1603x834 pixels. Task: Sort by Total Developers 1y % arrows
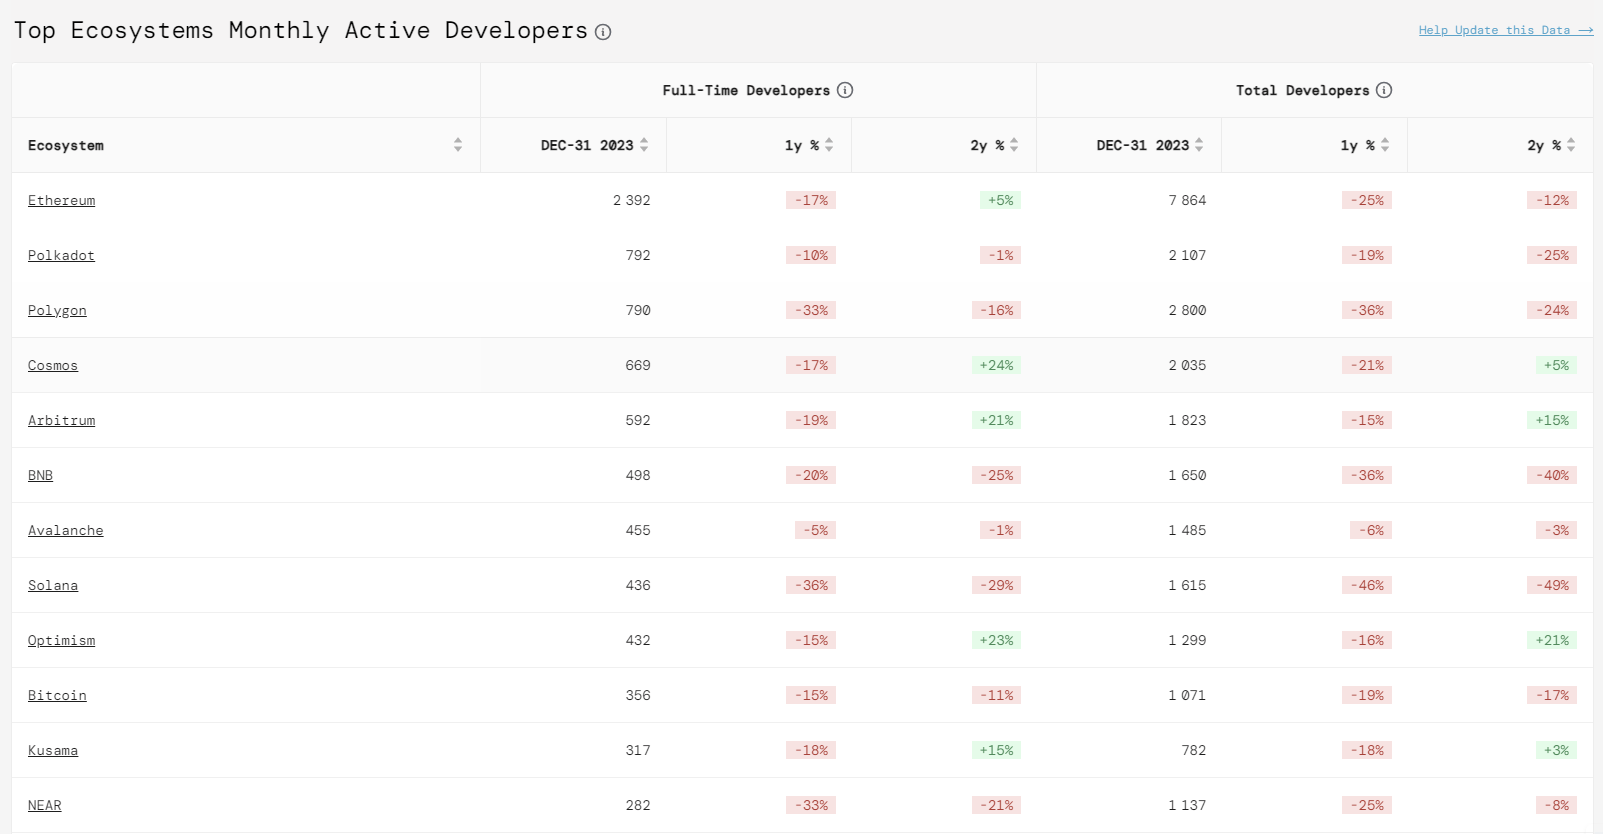coord(1385,145)
